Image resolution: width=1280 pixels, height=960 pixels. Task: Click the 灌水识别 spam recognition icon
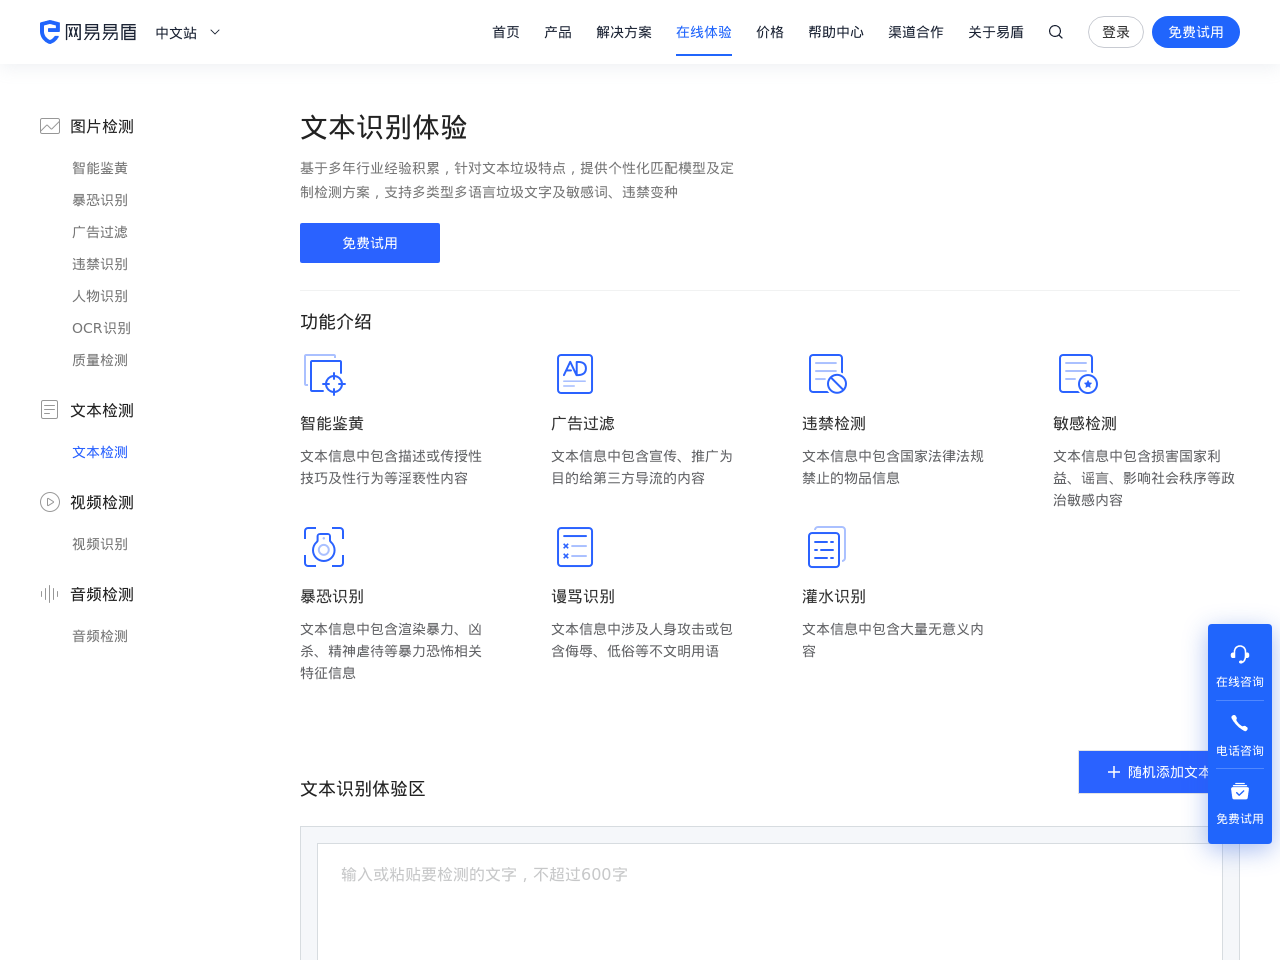(x=825, y=547)
